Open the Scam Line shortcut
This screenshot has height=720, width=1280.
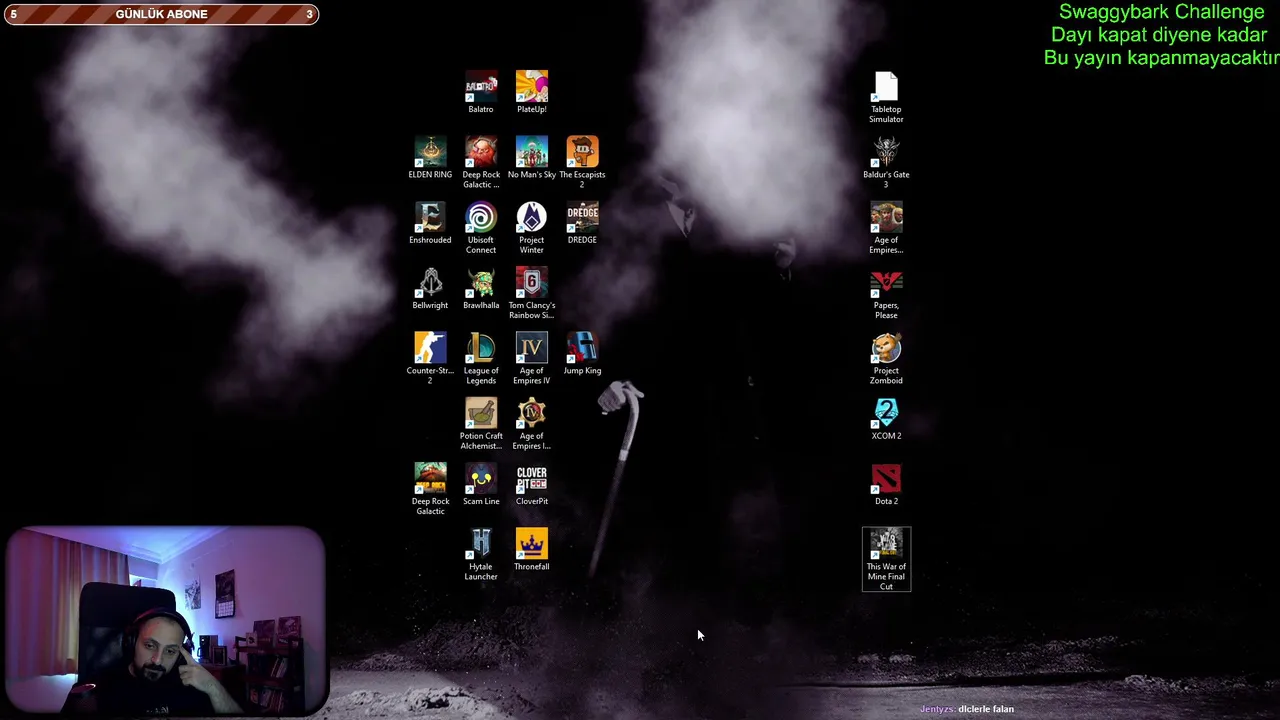(x=481, y=484)
